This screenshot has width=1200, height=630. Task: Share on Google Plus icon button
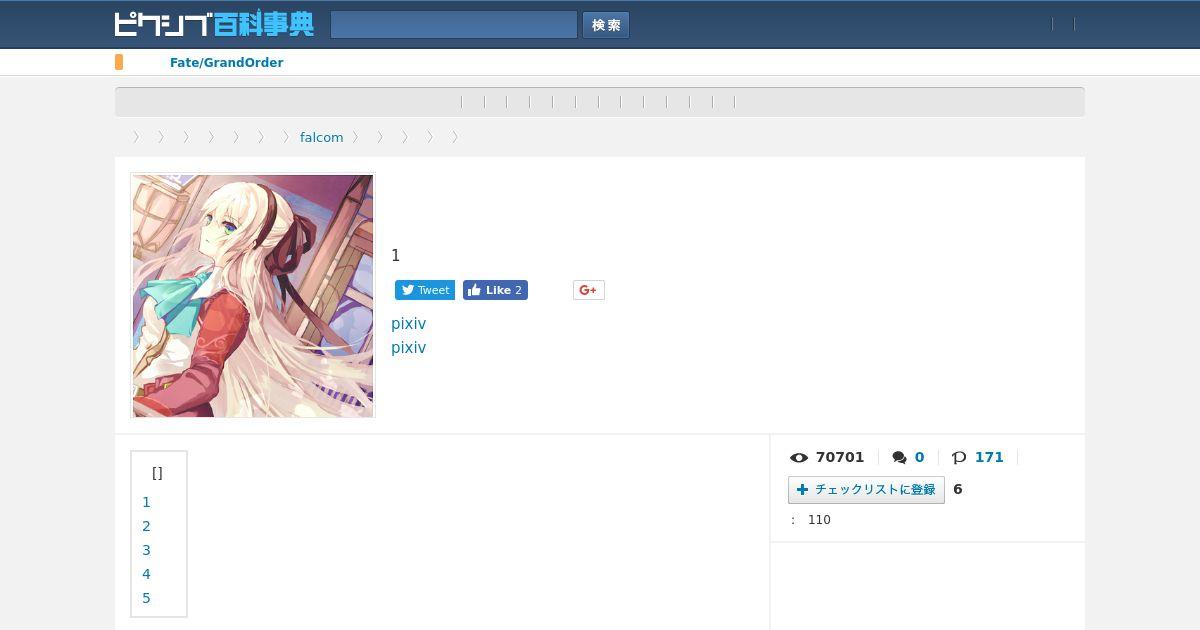(x=589, y=290)
